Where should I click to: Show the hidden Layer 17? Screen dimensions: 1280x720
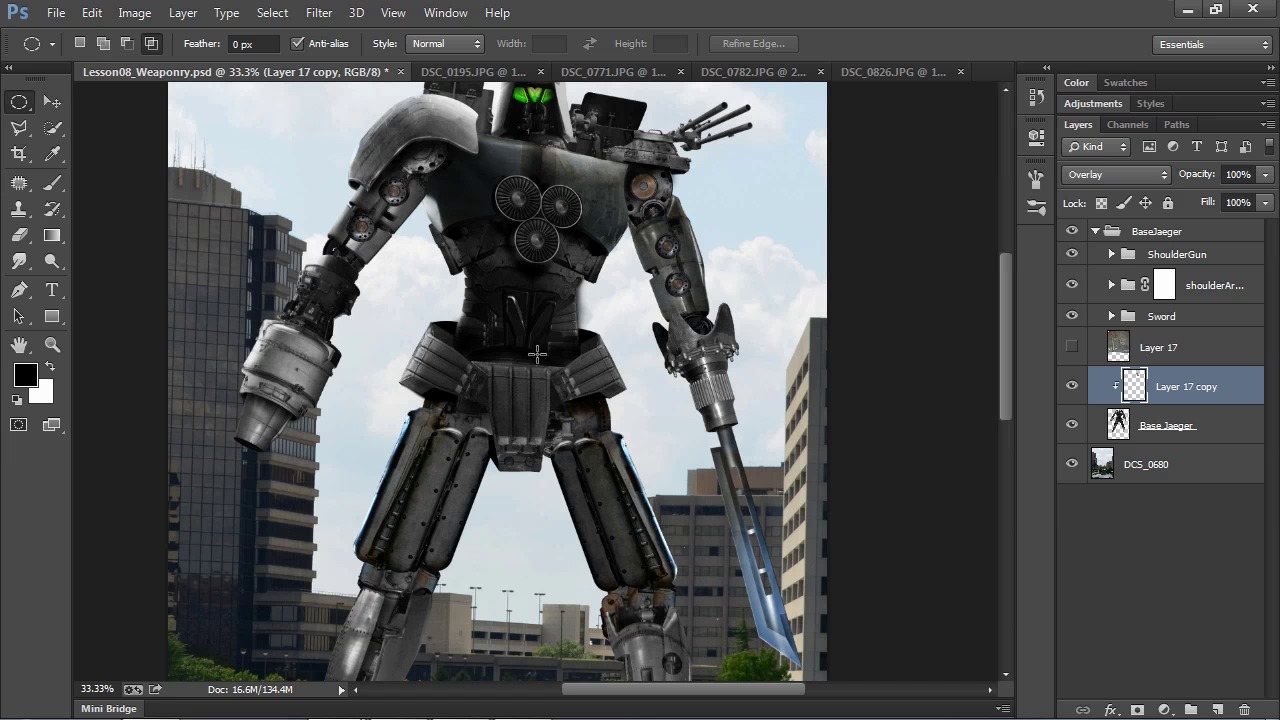(1072, 347)
